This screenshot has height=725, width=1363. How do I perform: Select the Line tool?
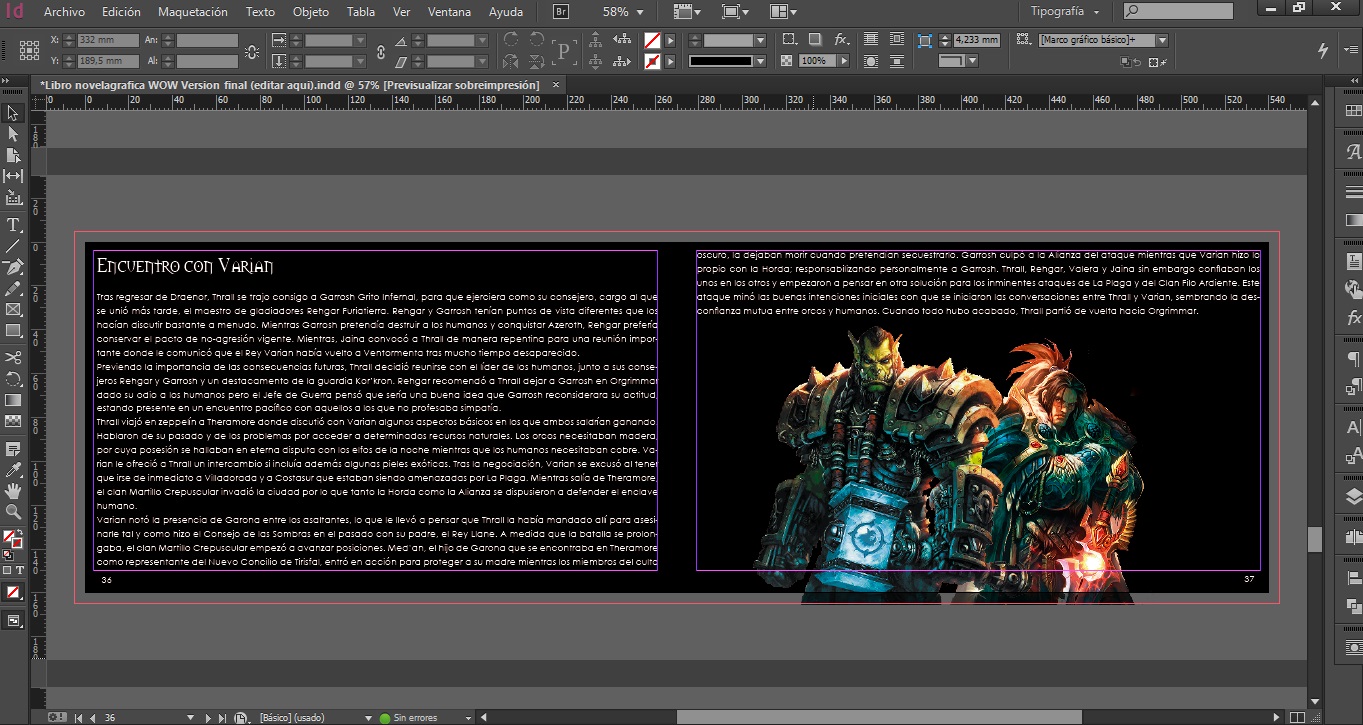tap(13, 245)
